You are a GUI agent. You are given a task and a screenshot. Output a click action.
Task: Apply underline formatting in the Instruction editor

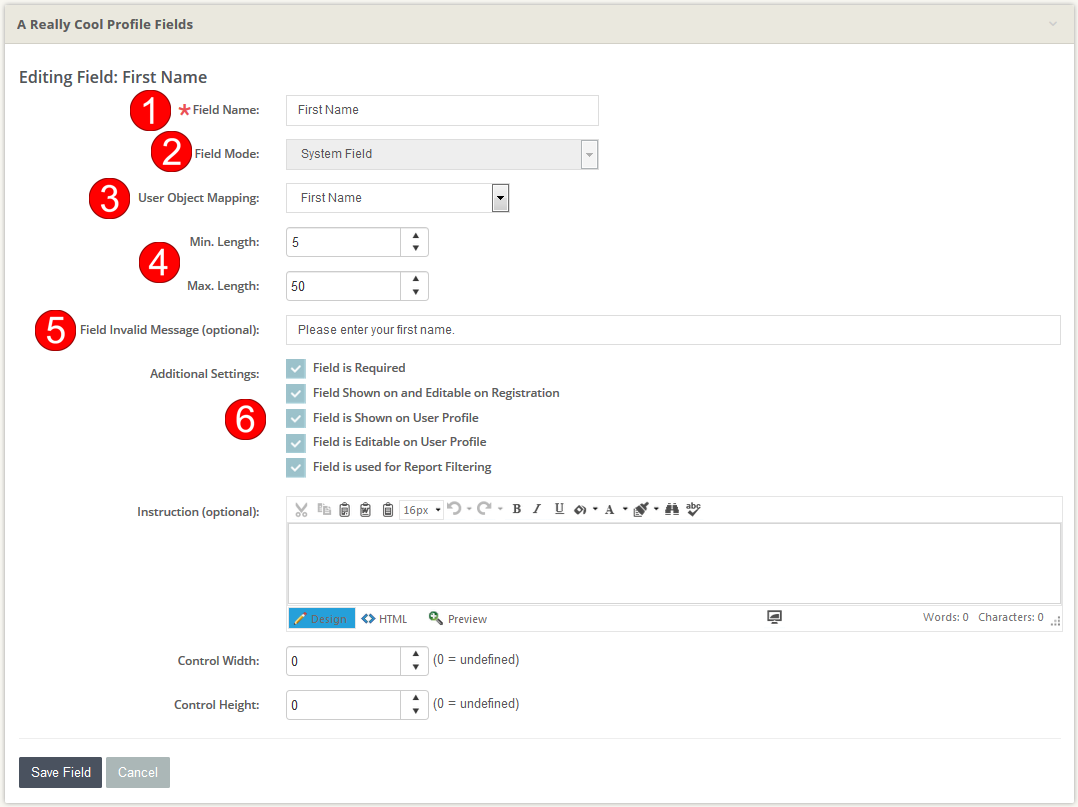click(558, 509)
